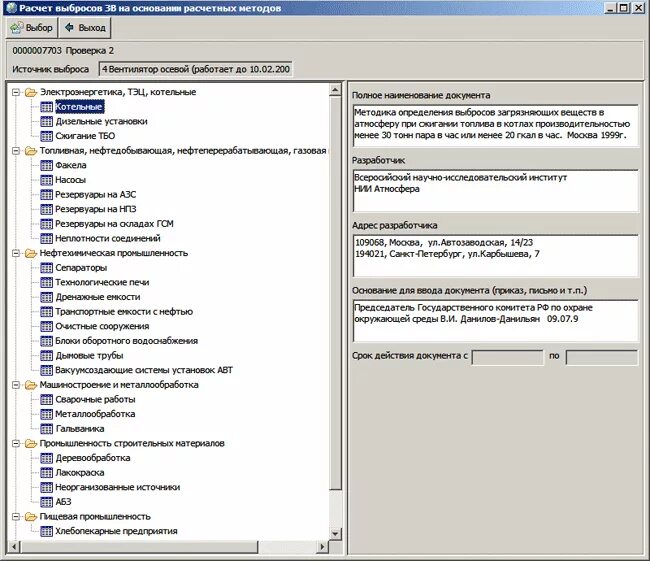Viewport: 650px width, 561px height.
Task: Click the table icon next to Котельные
Action: [x=46, y=107]
